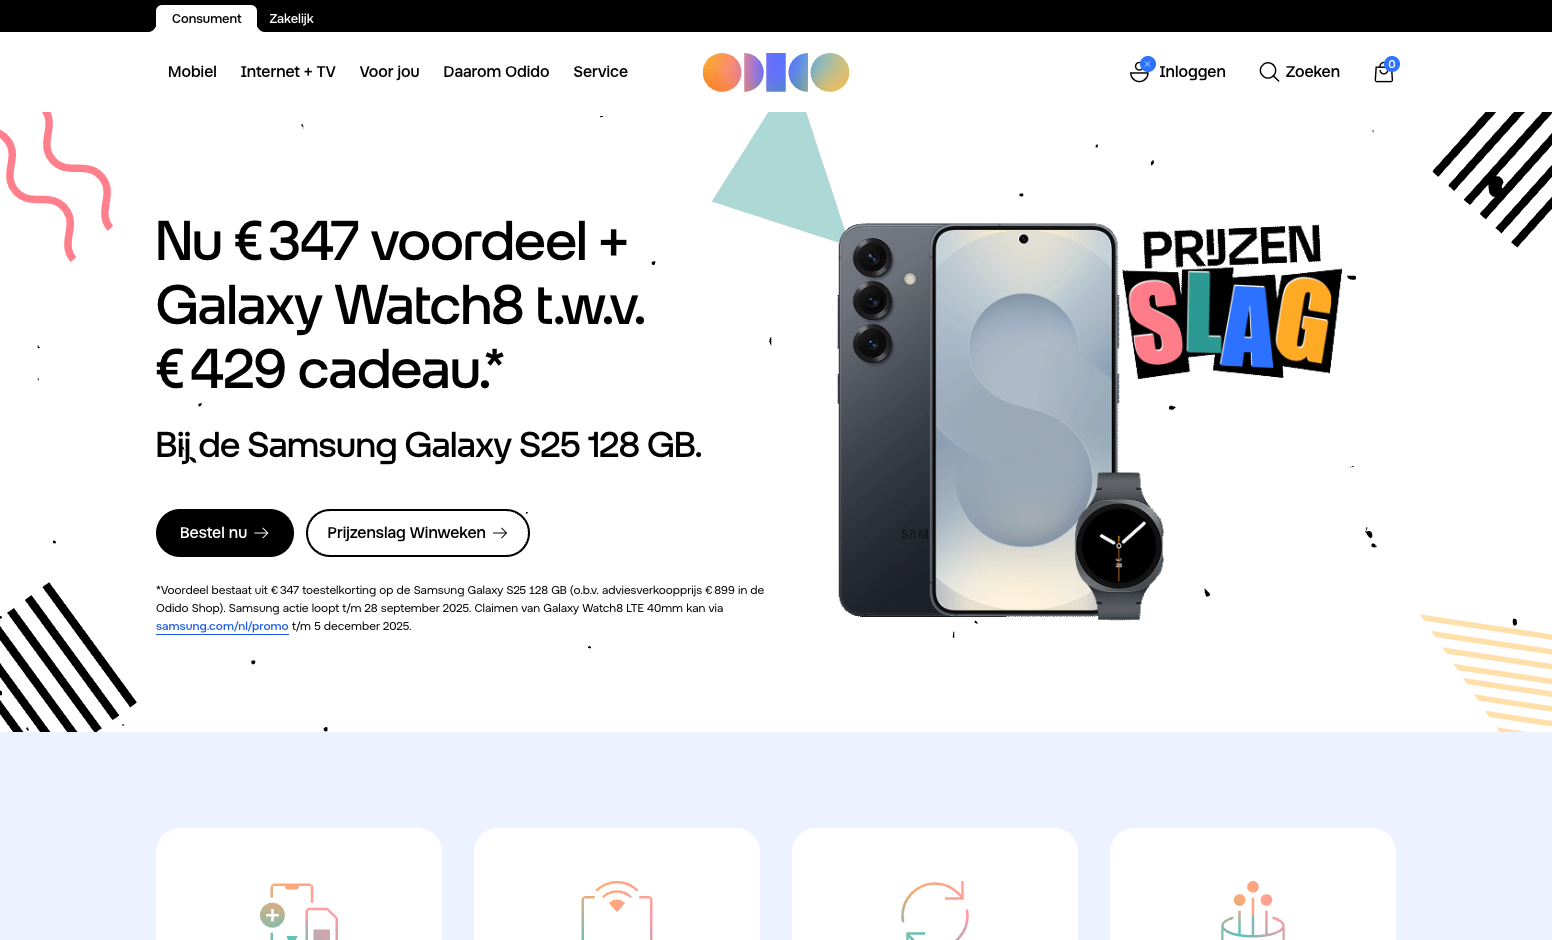
Task: Click the Odido logo
Action: point(776,72)
